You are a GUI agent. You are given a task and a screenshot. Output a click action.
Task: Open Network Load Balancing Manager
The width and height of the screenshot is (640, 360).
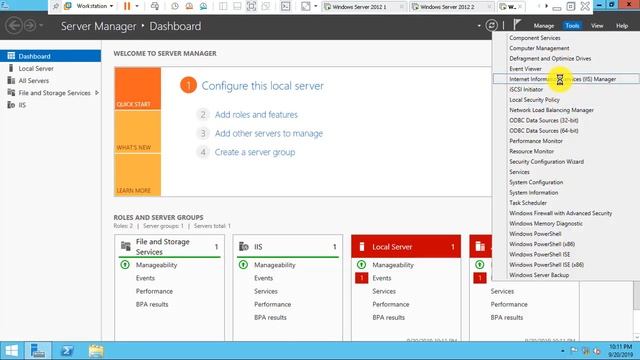[x=551, y=110]
